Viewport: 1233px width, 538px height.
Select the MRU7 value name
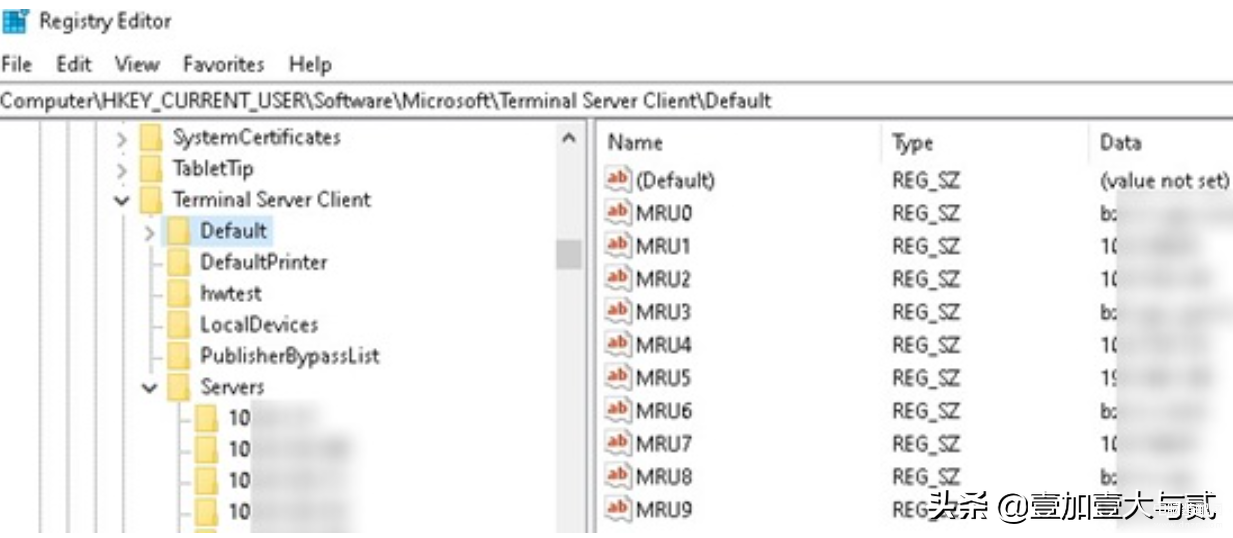pos(664,445)
